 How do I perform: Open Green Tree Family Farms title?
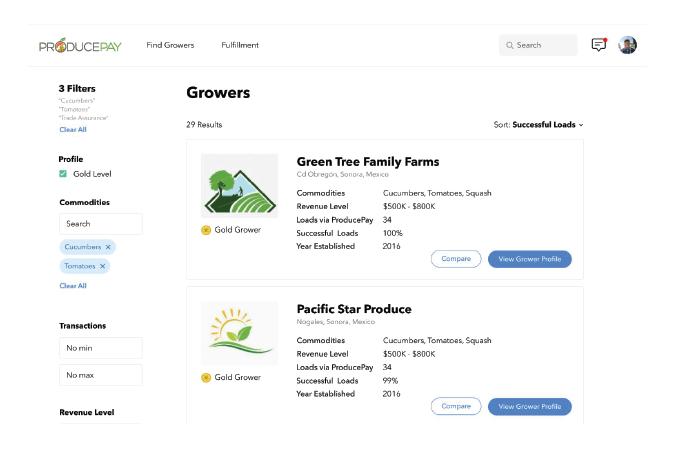click(368, 162)
